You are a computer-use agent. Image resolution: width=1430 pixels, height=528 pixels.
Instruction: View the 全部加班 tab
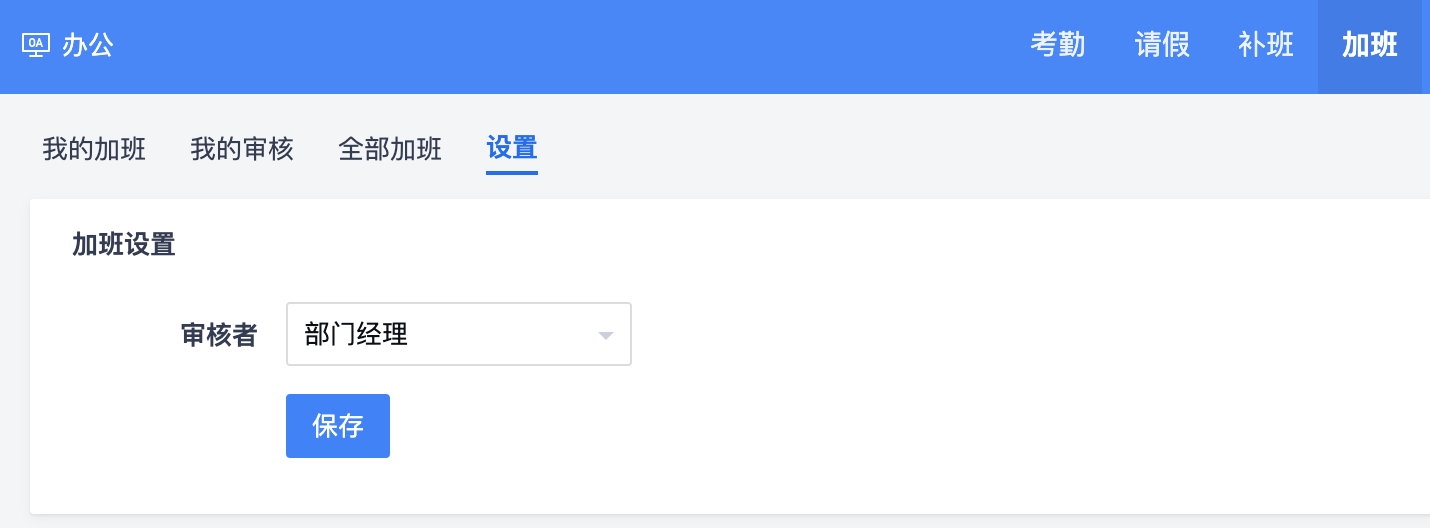[390, 149]
